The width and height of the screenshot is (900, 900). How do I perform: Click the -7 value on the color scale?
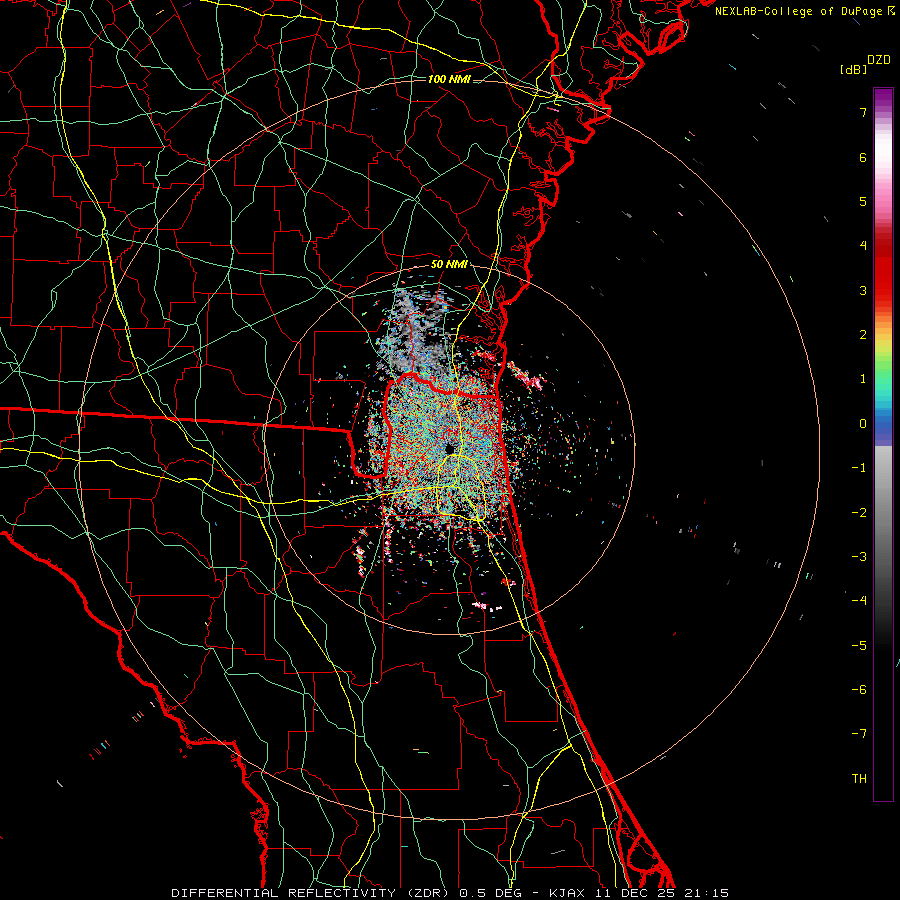pos(859,734)
